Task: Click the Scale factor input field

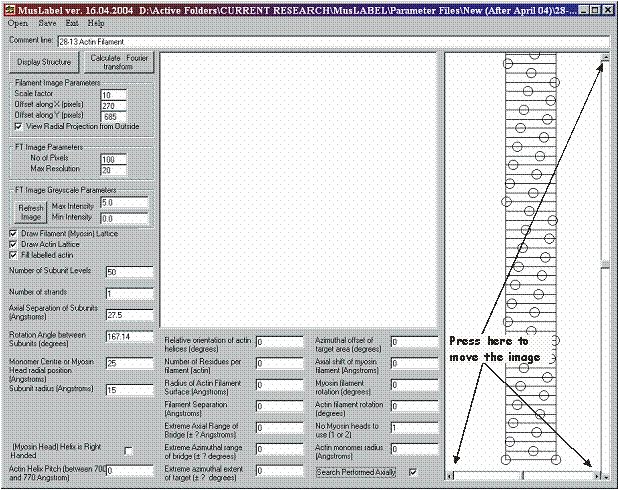Action: point(114,95)
